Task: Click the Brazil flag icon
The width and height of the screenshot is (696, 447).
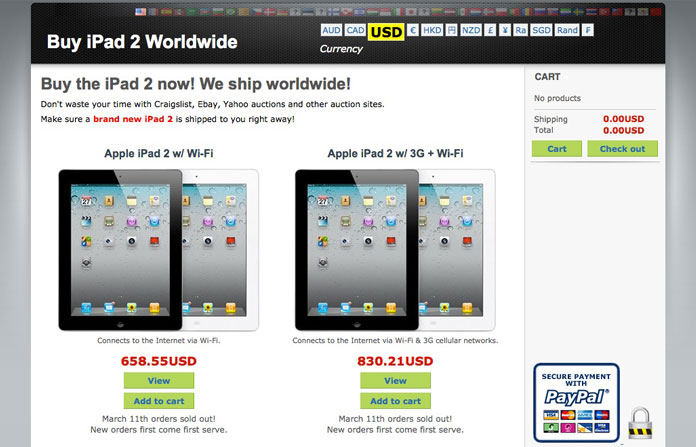Action: [x=231, y=12]
